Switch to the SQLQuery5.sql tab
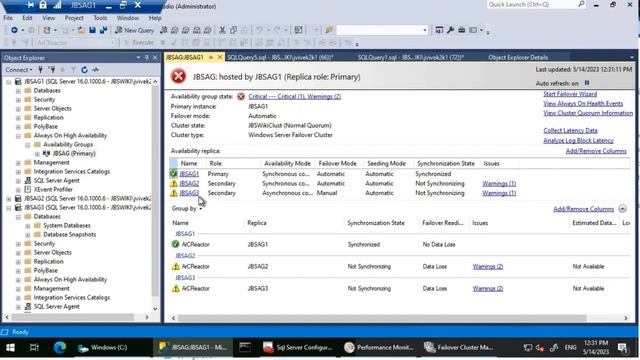 (280, 58)
